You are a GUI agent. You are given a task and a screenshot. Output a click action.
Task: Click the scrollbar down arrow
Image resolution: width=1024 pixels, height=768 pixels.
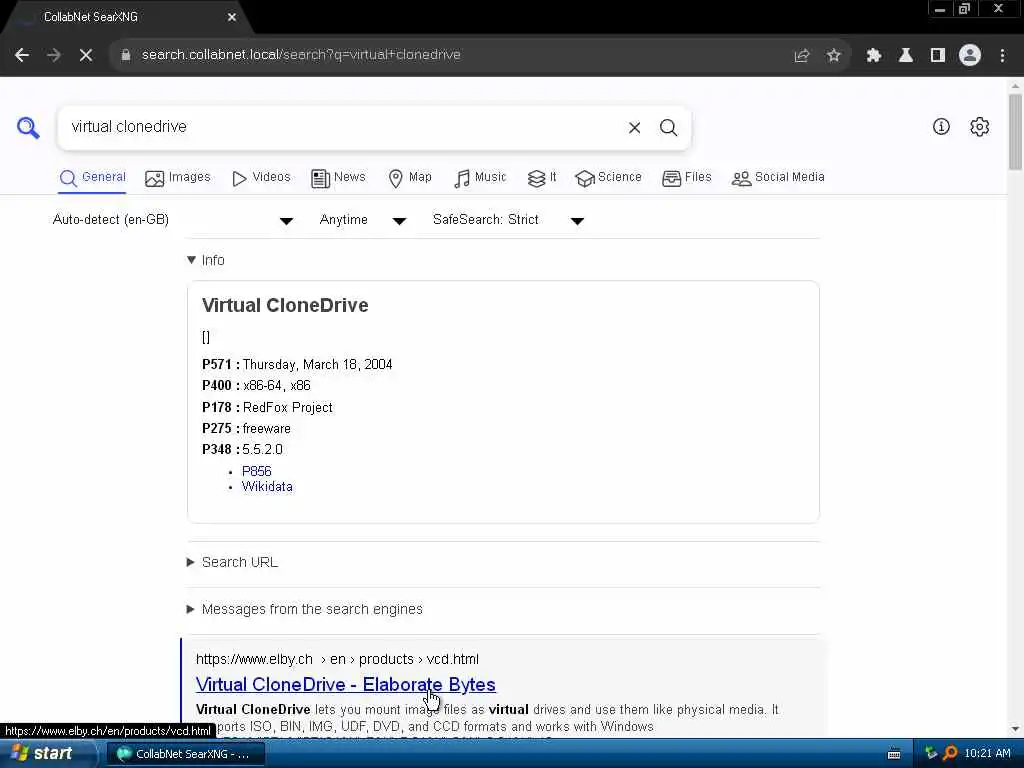pos(1015,729)
